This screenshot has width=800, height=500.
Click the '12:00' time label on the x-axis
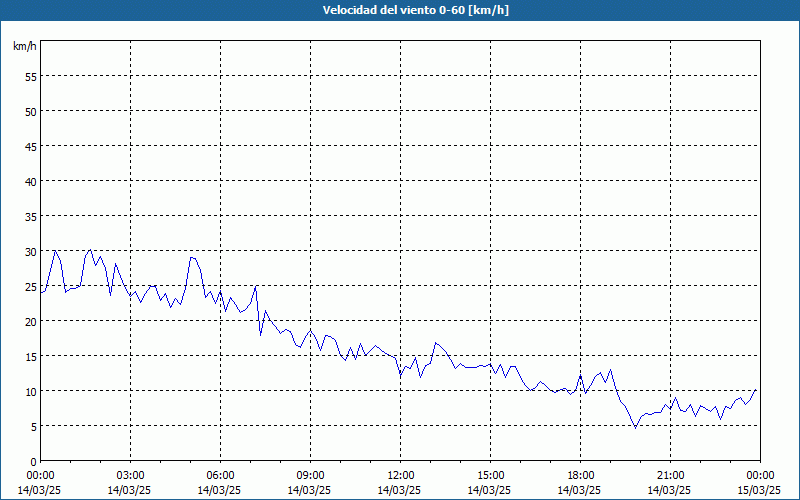coord(401,476)
